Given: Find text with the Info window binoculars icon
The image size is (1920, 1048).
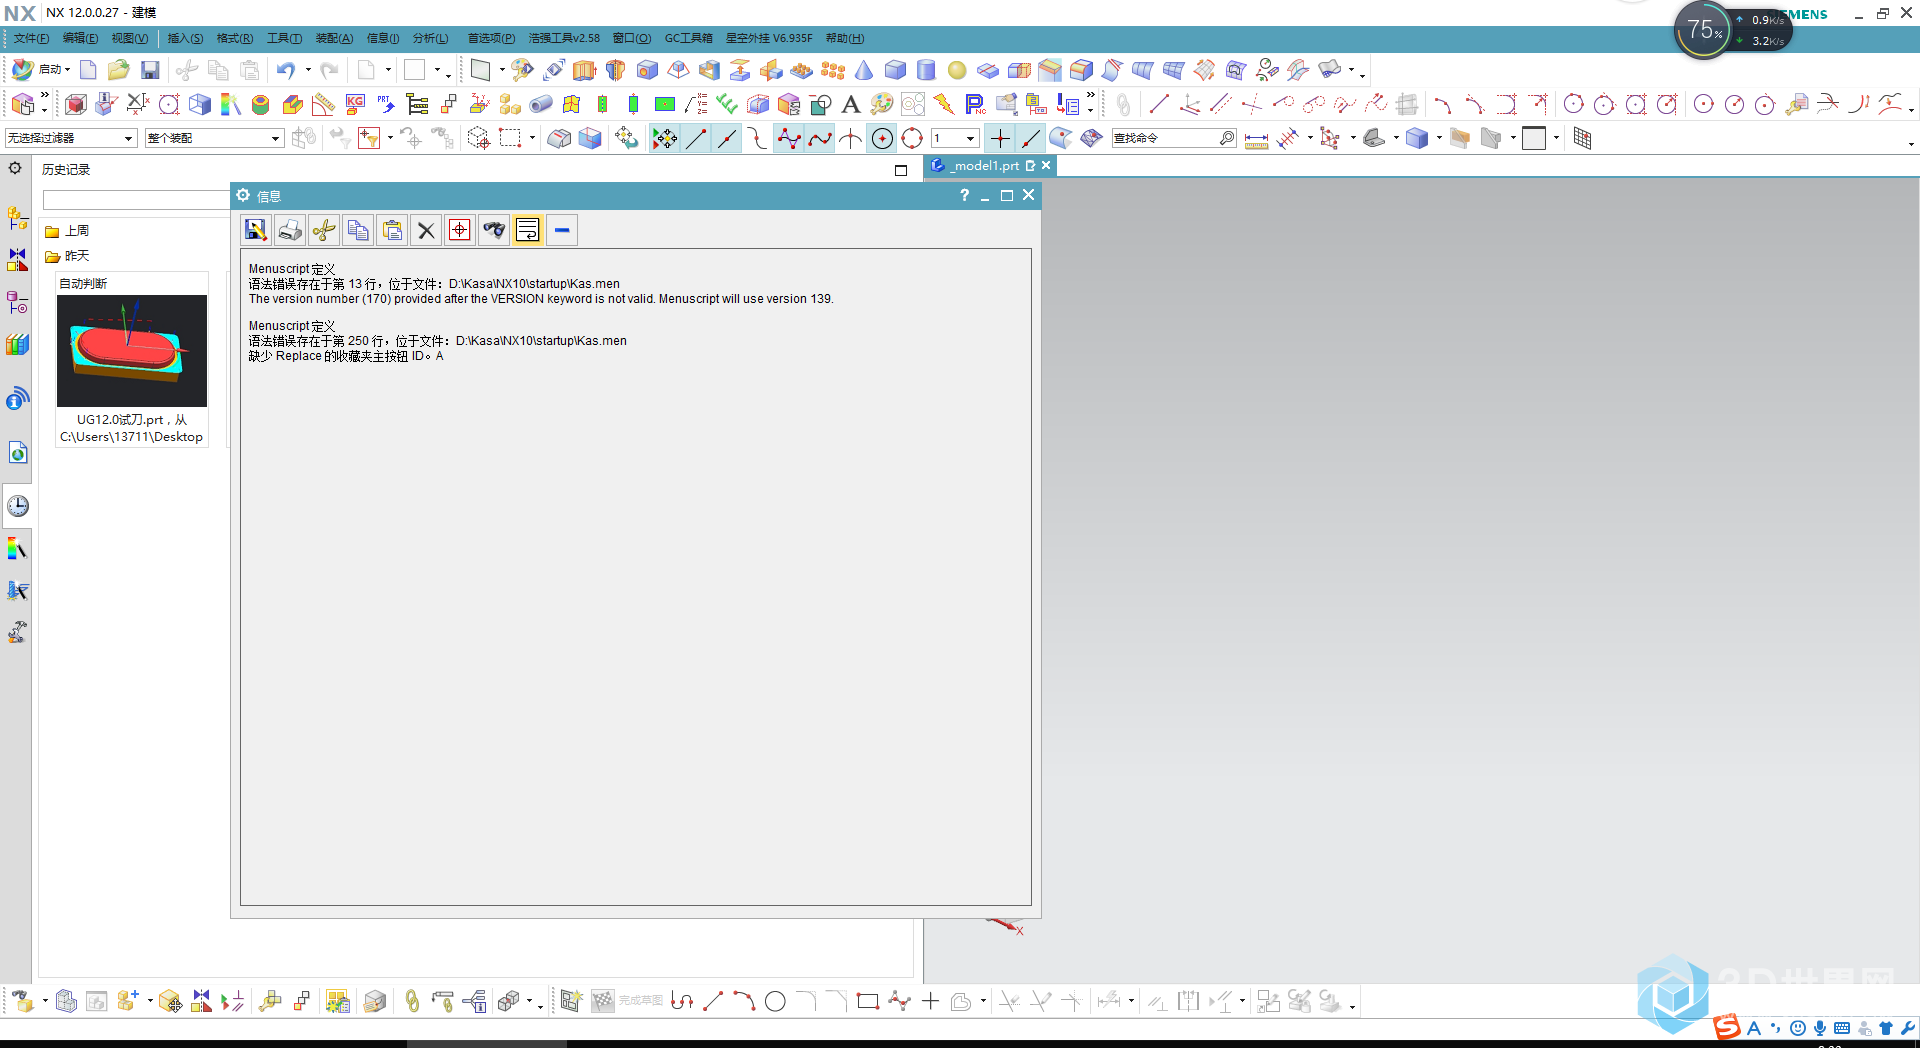Looking at the screenshot, I should pyautogui.click(x=494, y=230).
